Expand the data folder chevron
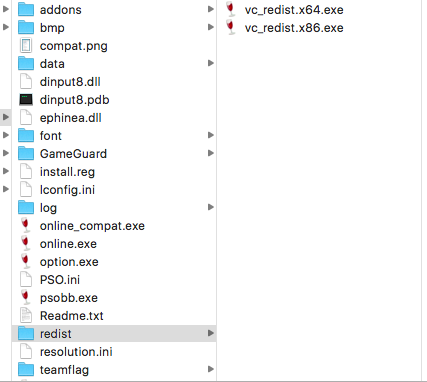 (x=211, y=63)
